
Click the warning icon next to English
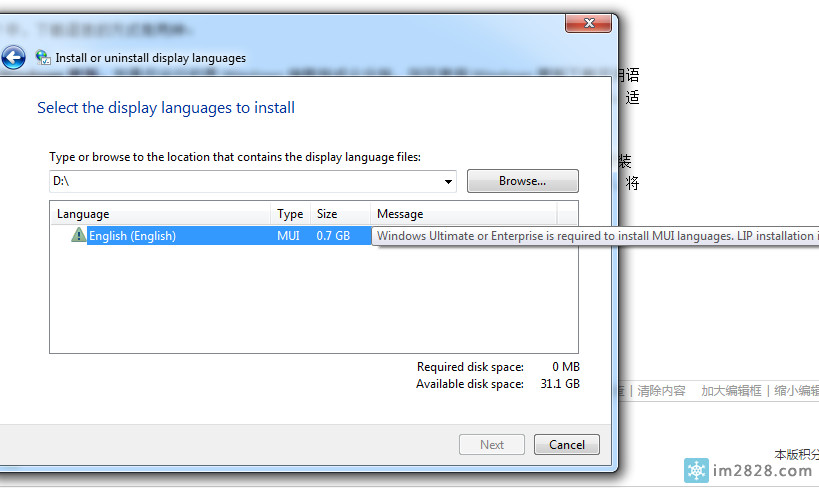click(78, 235)
